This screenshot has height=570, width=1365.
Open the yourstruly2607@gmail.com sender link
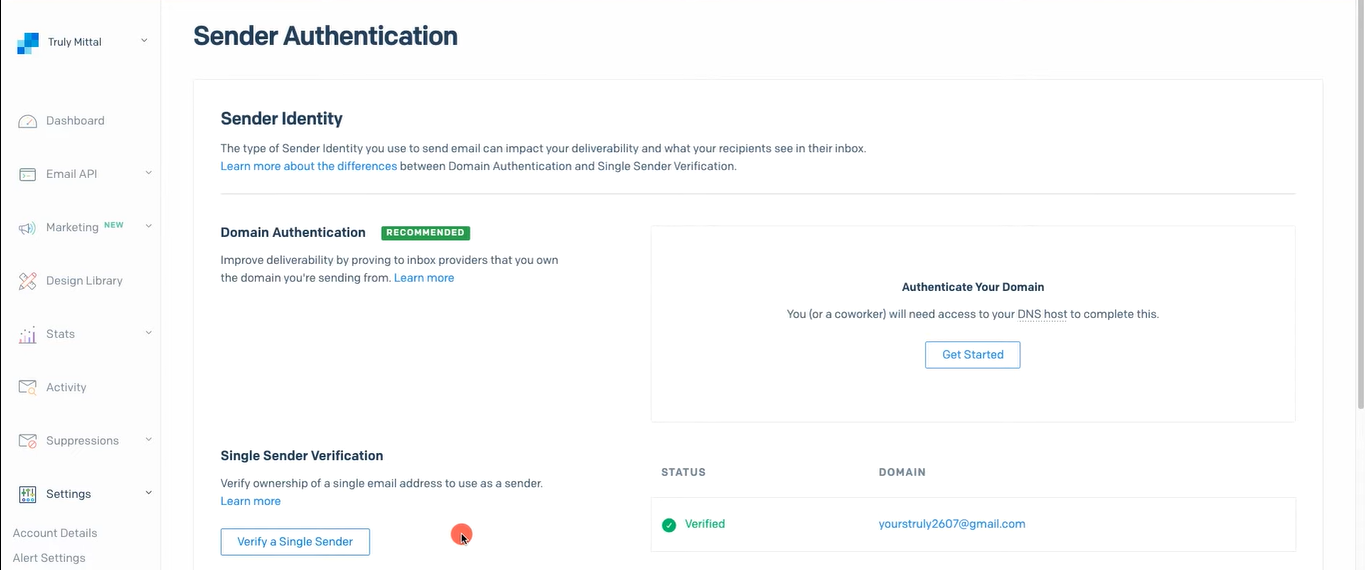(x=952, y=524)
